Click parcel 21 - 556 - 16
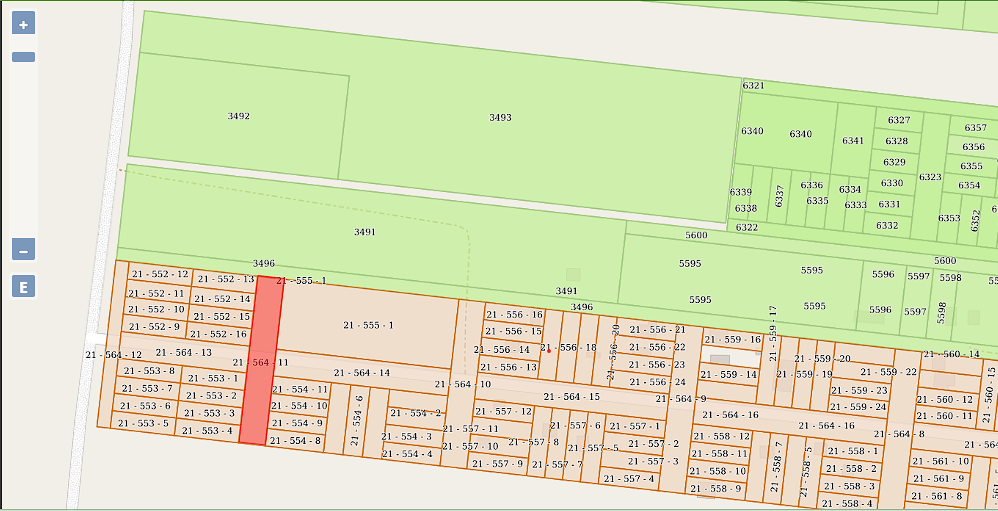Image resolution: width=998 pixels, height=511 pixels. (x=514, y=315)
